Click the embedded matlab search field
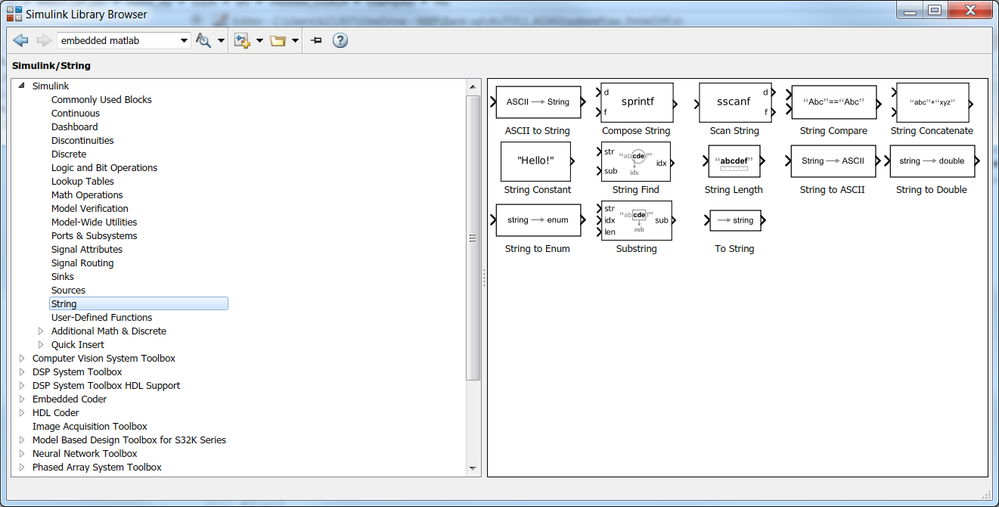The width and height of the screenshot is (999, 507). 118,41
